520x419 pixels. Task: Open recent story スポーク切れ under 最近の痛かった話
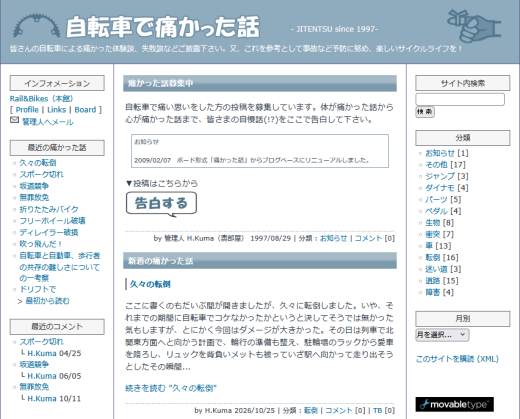[x=41, y=174]
